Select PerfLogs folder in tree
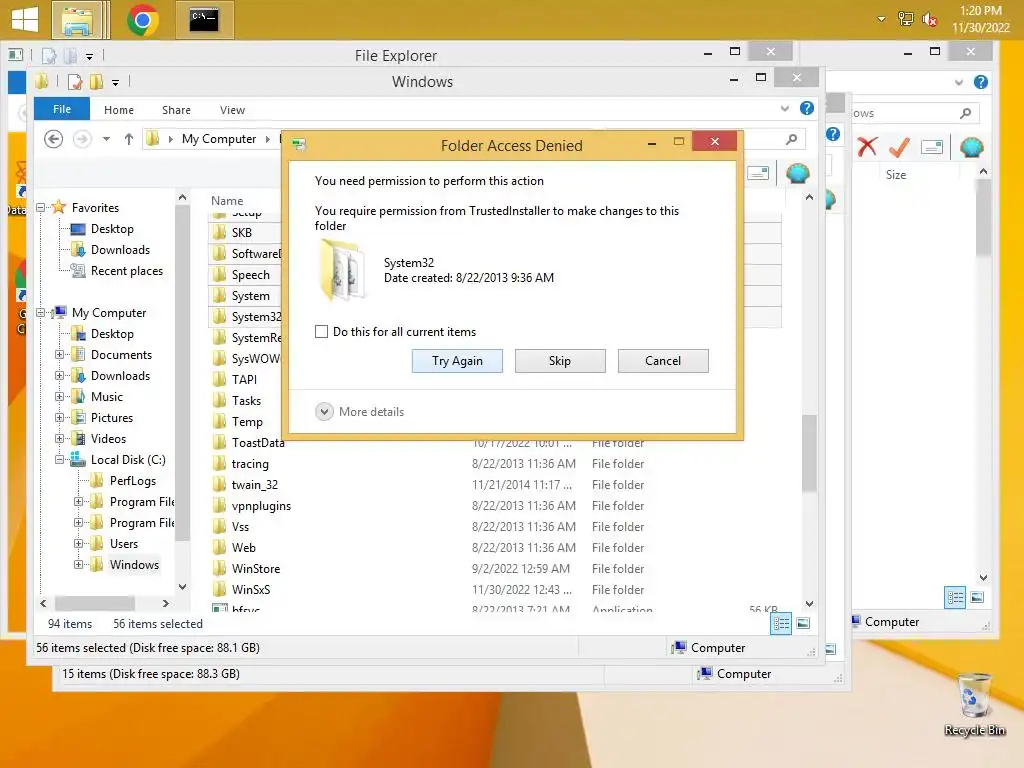1024x768 pixels. (133, 481)
